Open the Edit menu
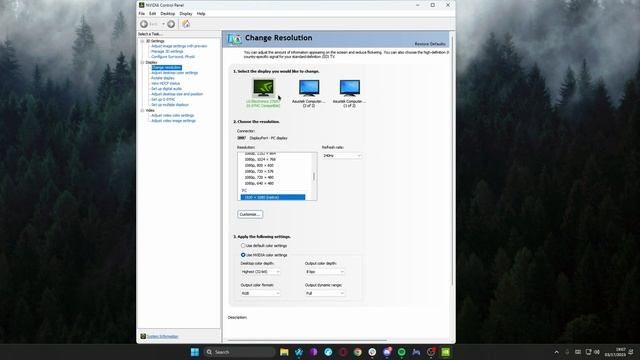 (152, 13)
